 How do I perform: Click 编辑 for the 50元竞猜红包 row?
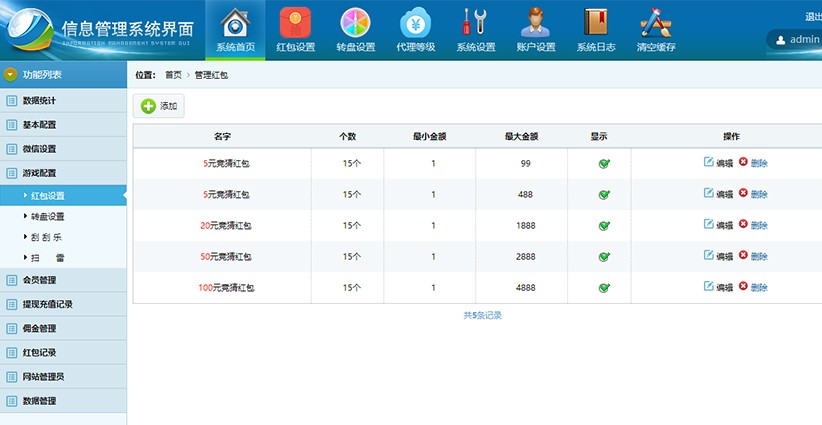[718, 257]
